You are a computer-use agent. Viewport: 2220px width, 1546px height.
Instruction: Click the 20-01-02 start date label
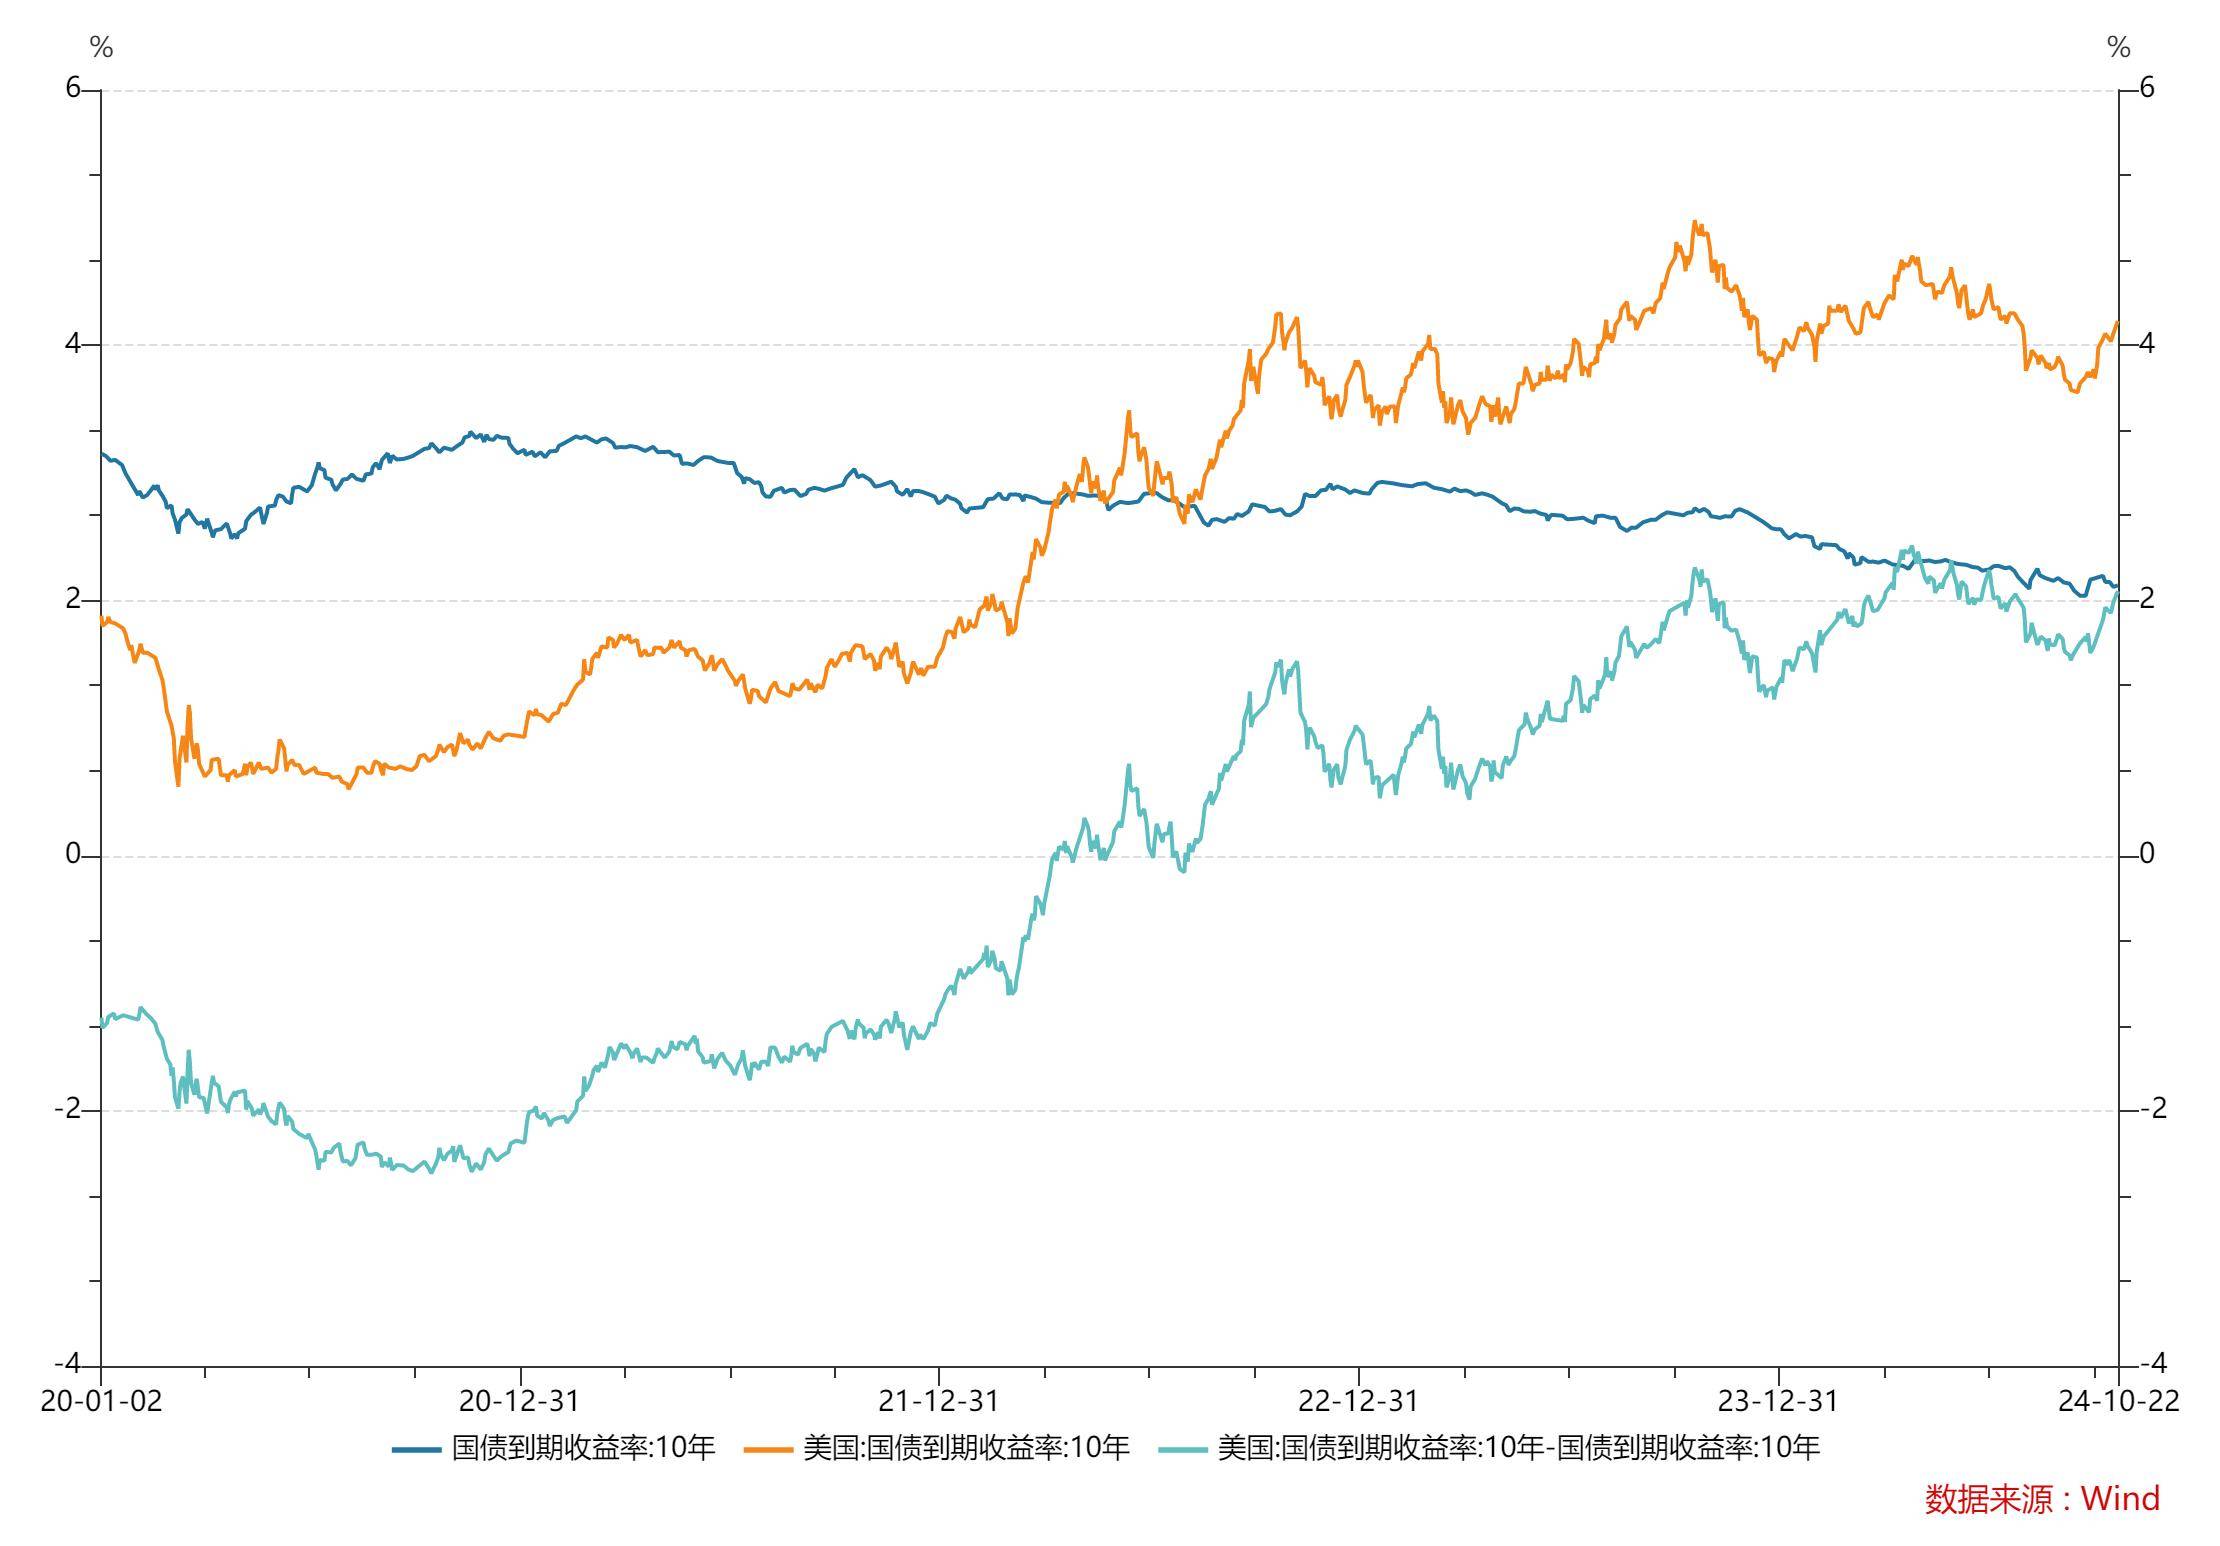[x=100, y=1400]
